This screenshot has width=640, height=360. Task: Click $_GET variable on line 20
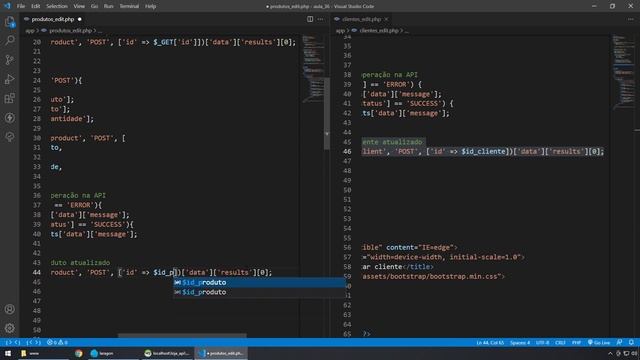point(163,42)
